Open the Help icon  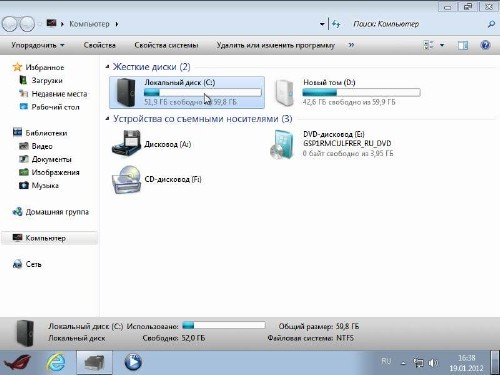486,45
